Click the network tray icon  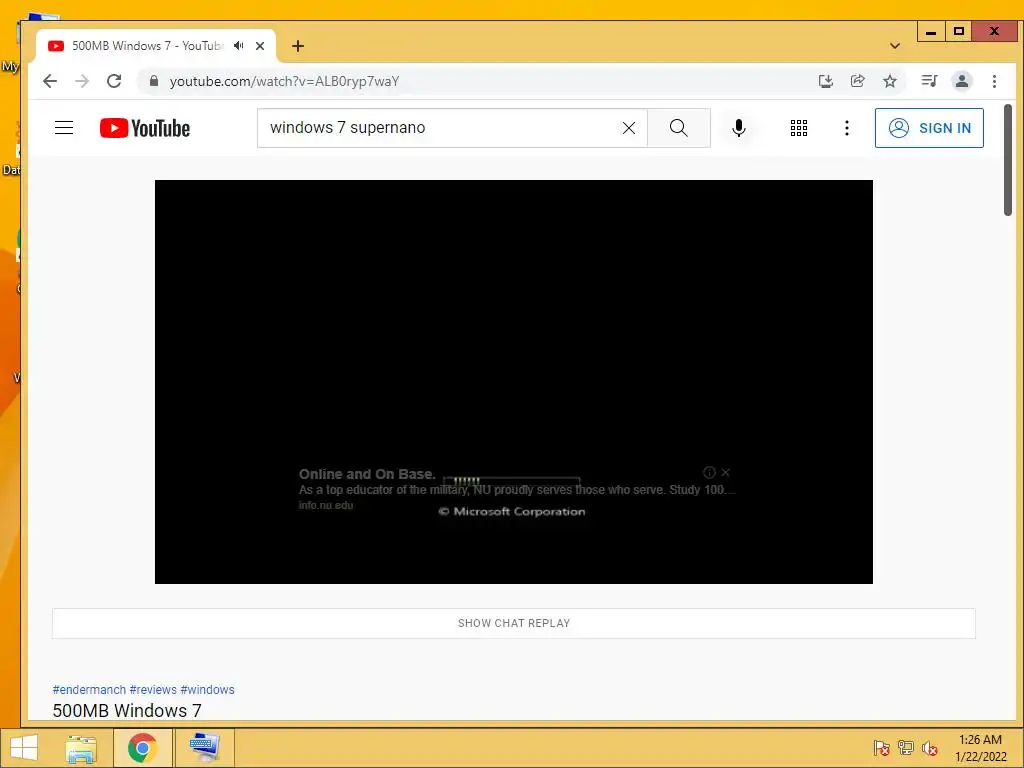coord(905,748)
